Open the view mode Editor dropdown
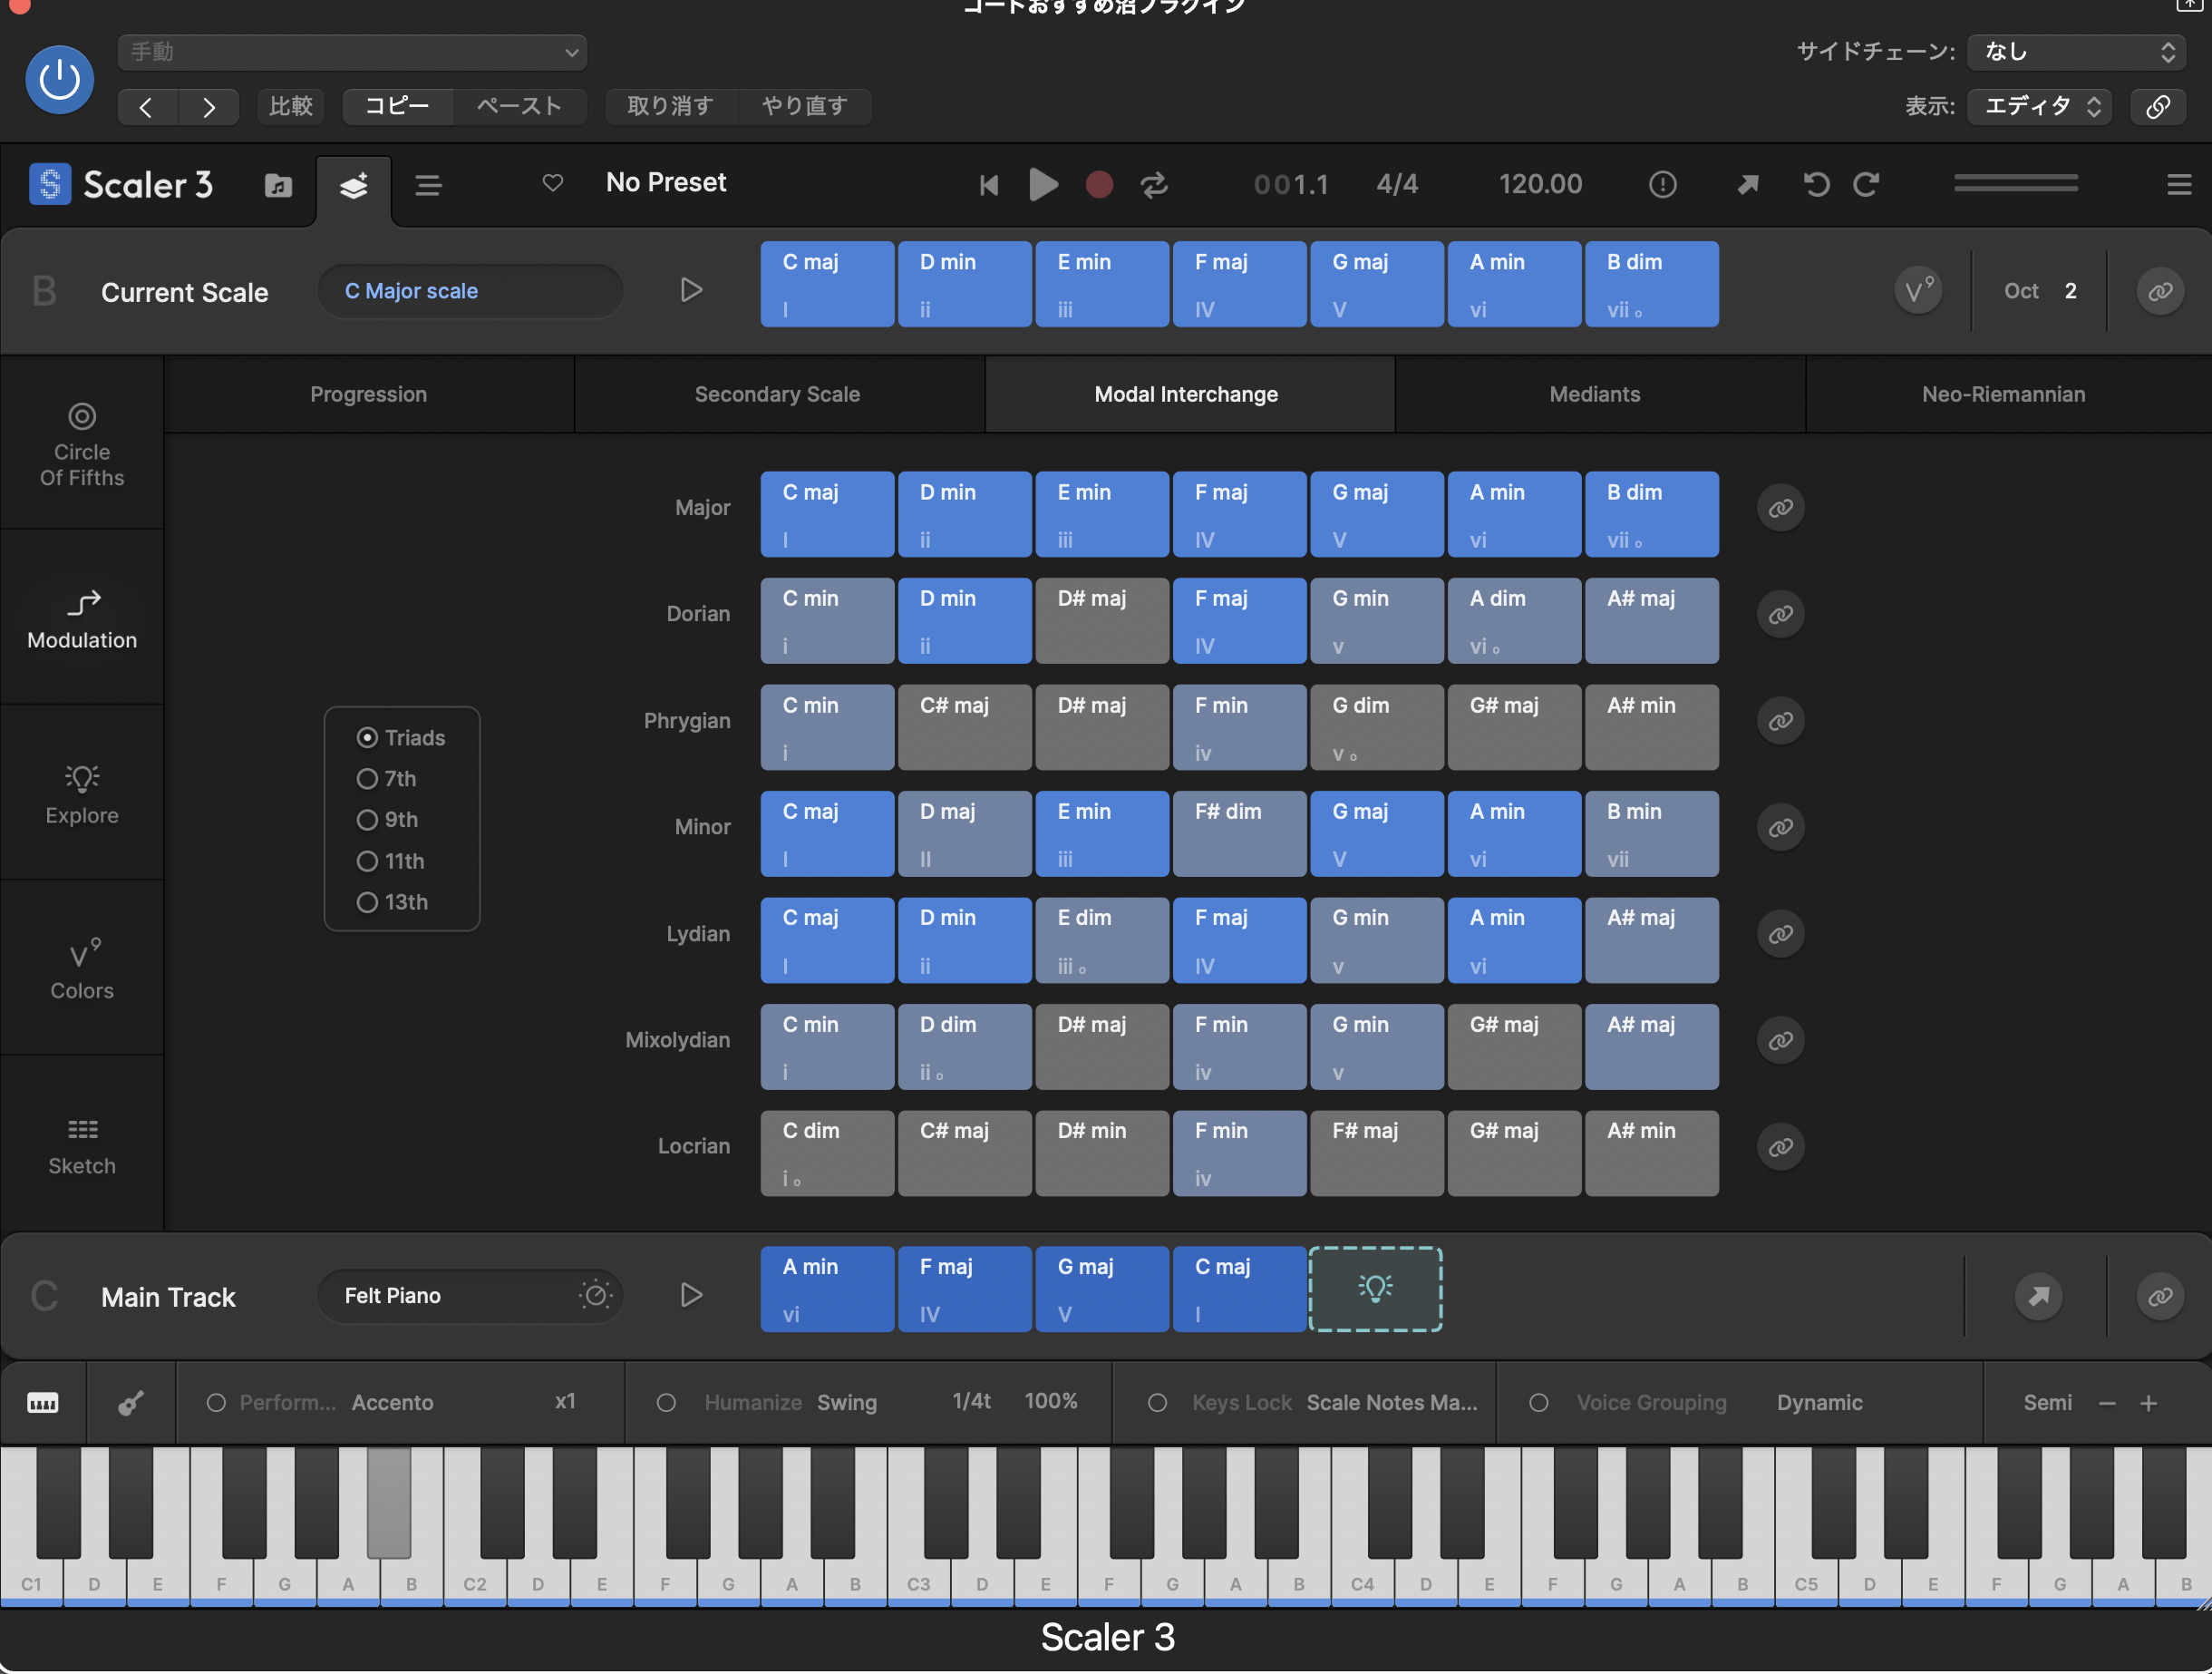2212x1674 pixels. pyautogui.click(x=2039, y=106)
